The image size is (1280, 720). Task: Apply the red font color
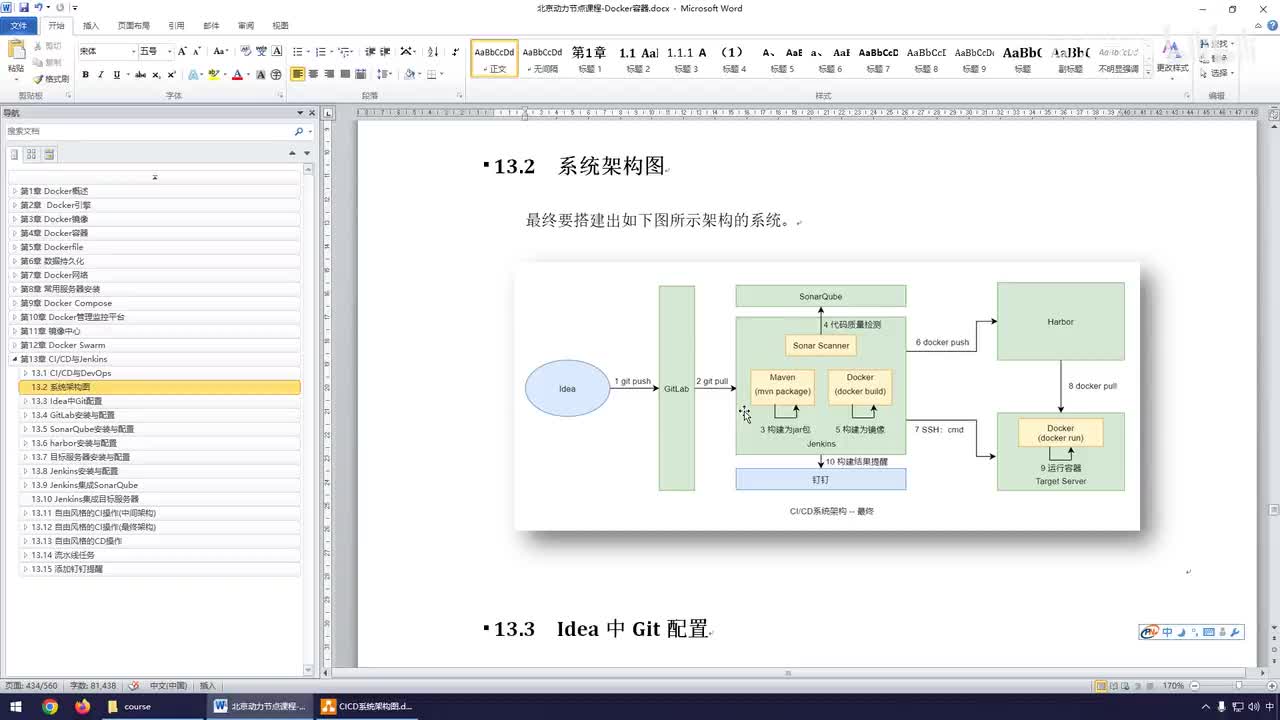pos(237,74)
